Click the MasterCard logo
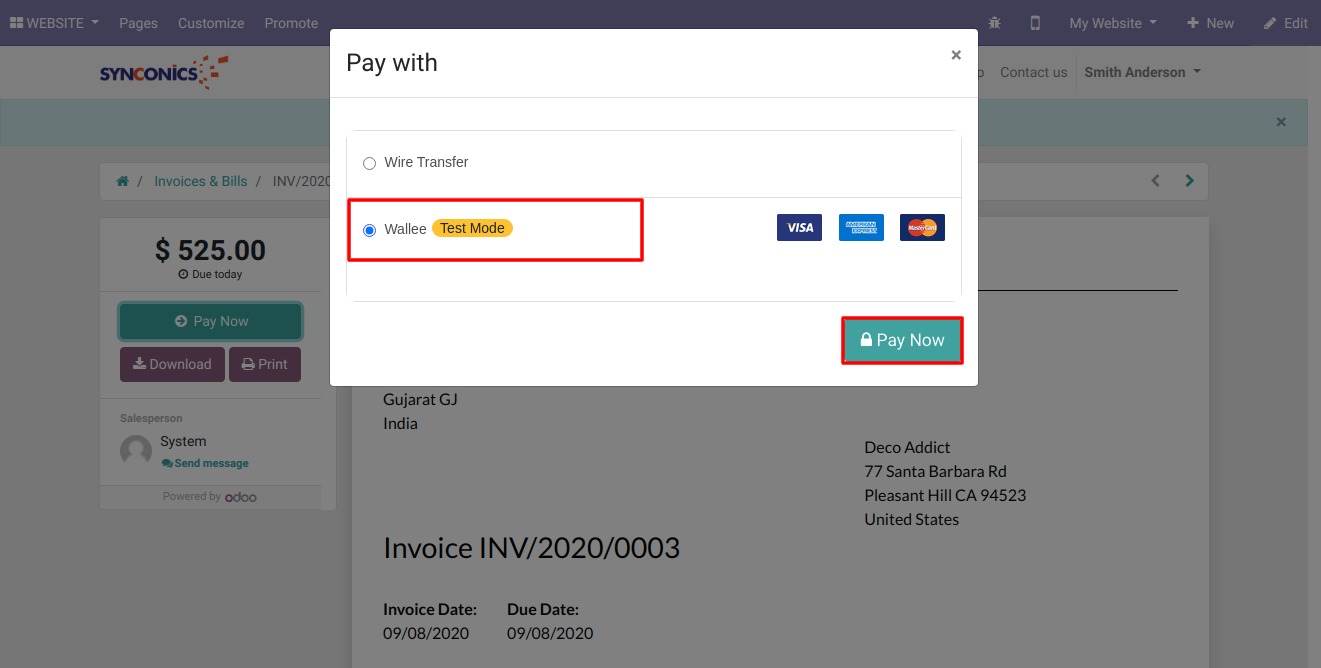Viewport: 1321px width, 668px height. coord(922,228)
